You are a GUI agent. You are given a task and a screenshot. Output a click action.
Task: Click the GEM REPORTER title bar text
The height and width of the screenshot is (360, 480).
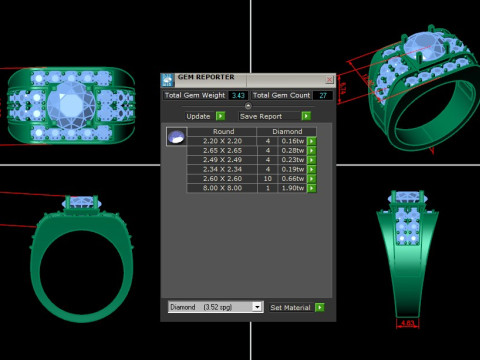(x=206, y=77)
